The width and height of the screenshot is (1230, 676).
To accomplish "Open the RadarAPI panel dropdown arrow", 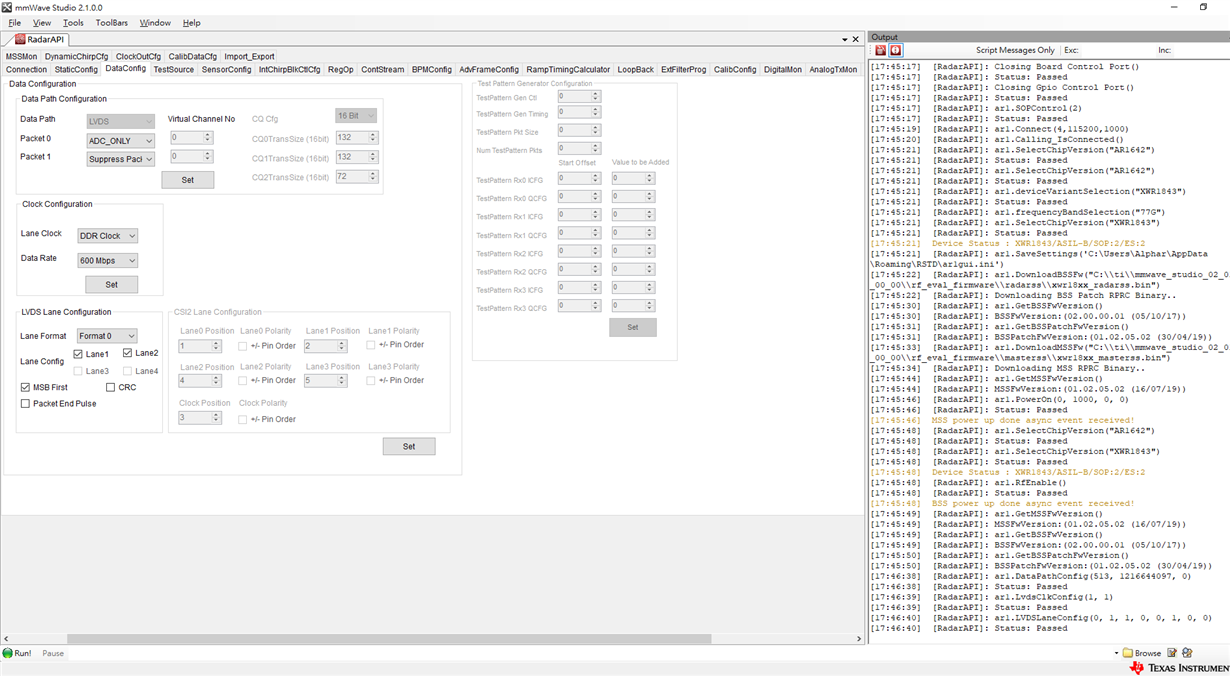I will tap(844, 40).
